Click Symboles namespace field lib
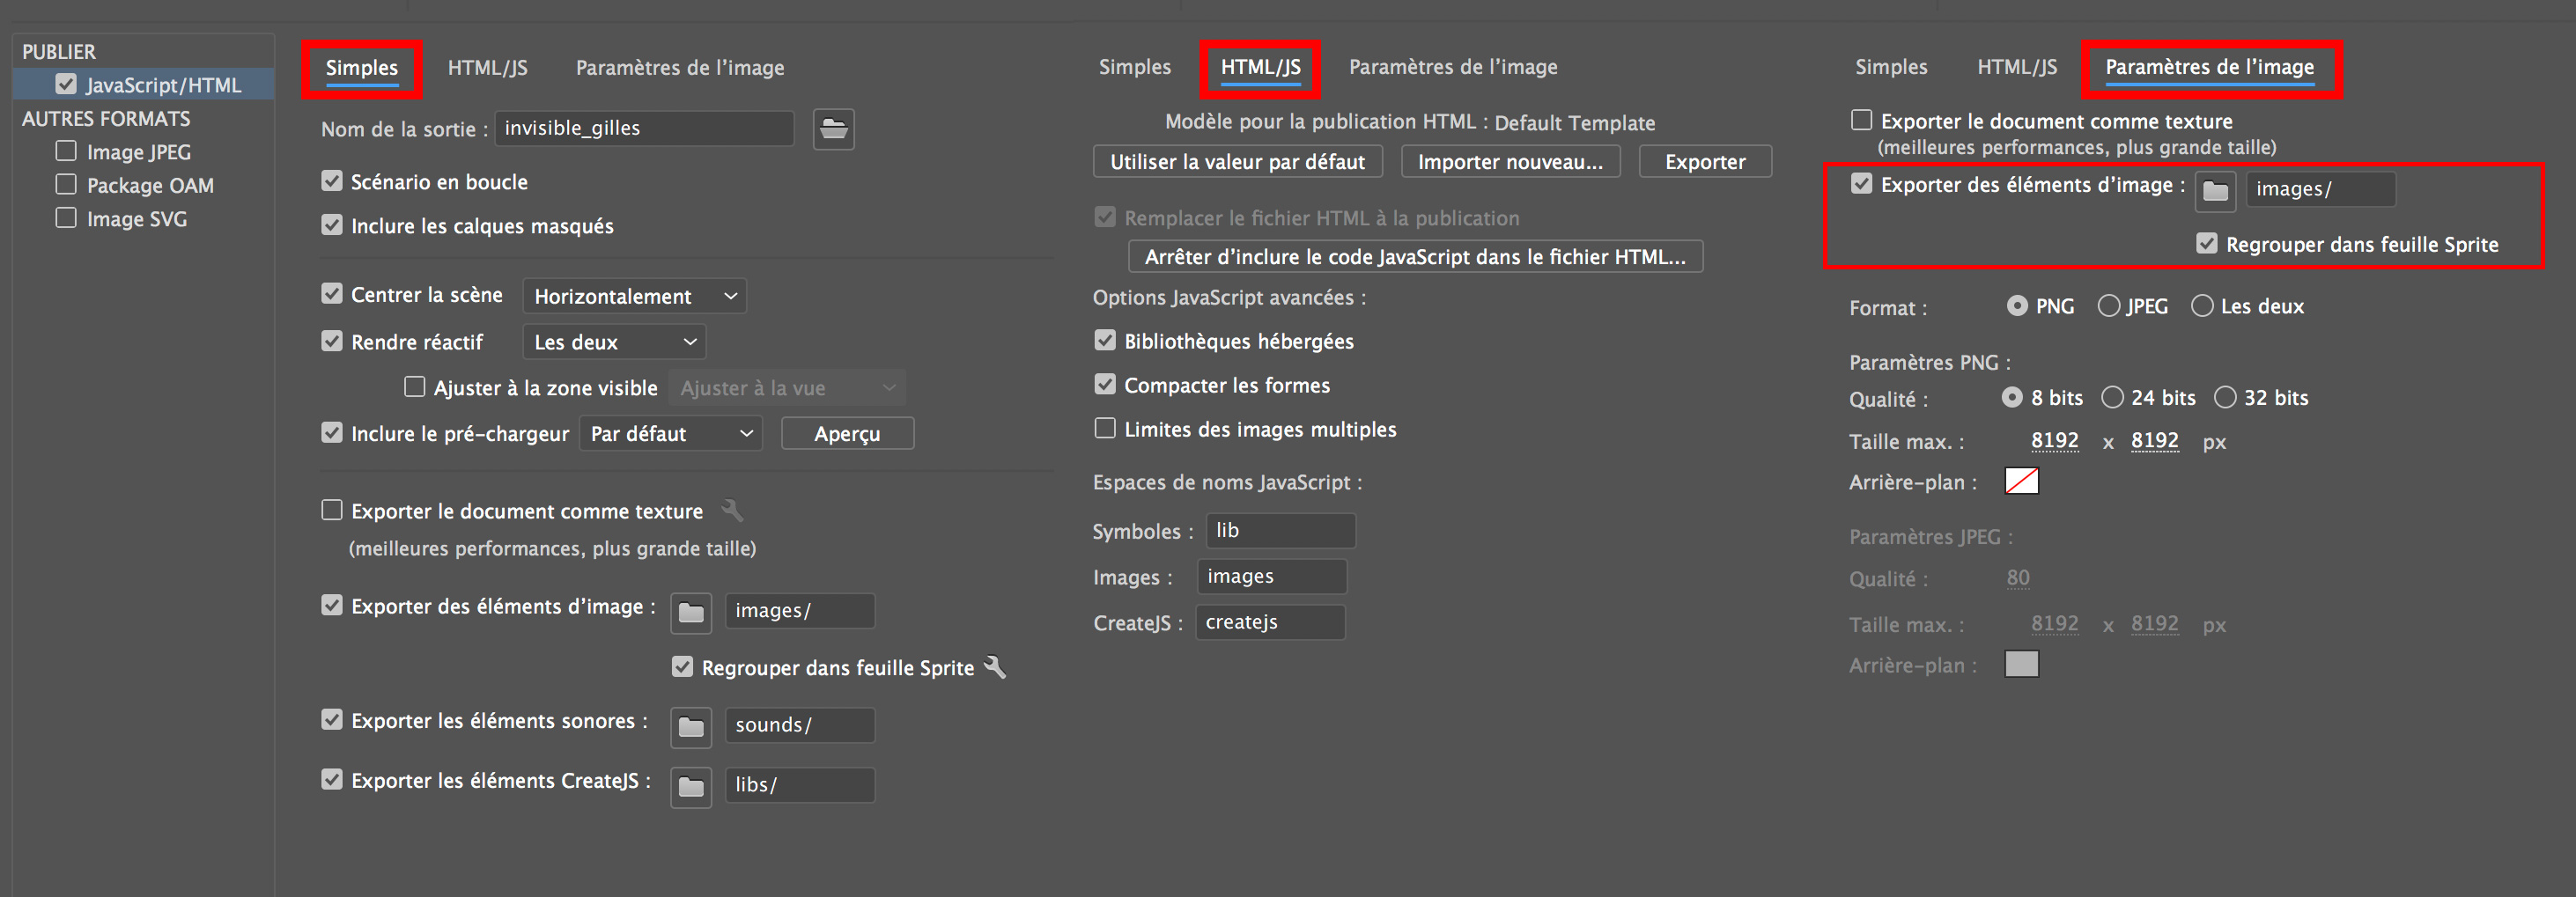2576x897 pixels. pos(1281,531)
